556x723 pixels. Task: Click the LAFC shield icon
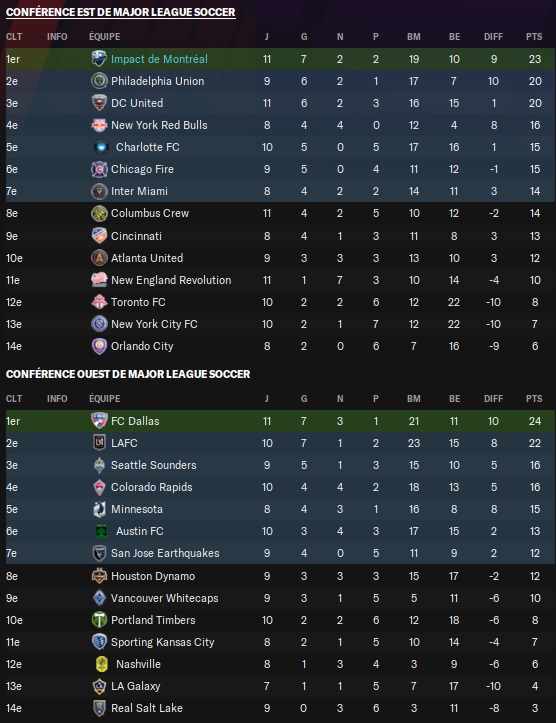[99, 443]
